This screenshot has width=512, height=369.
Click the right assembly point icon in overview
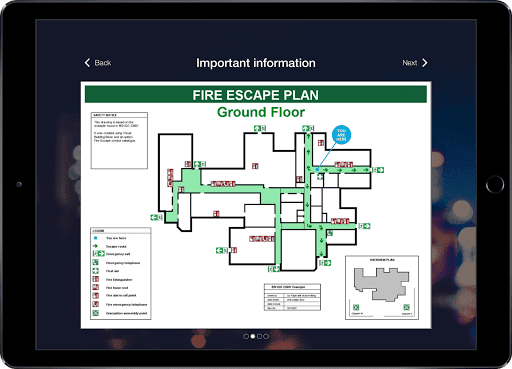[406, 307]
